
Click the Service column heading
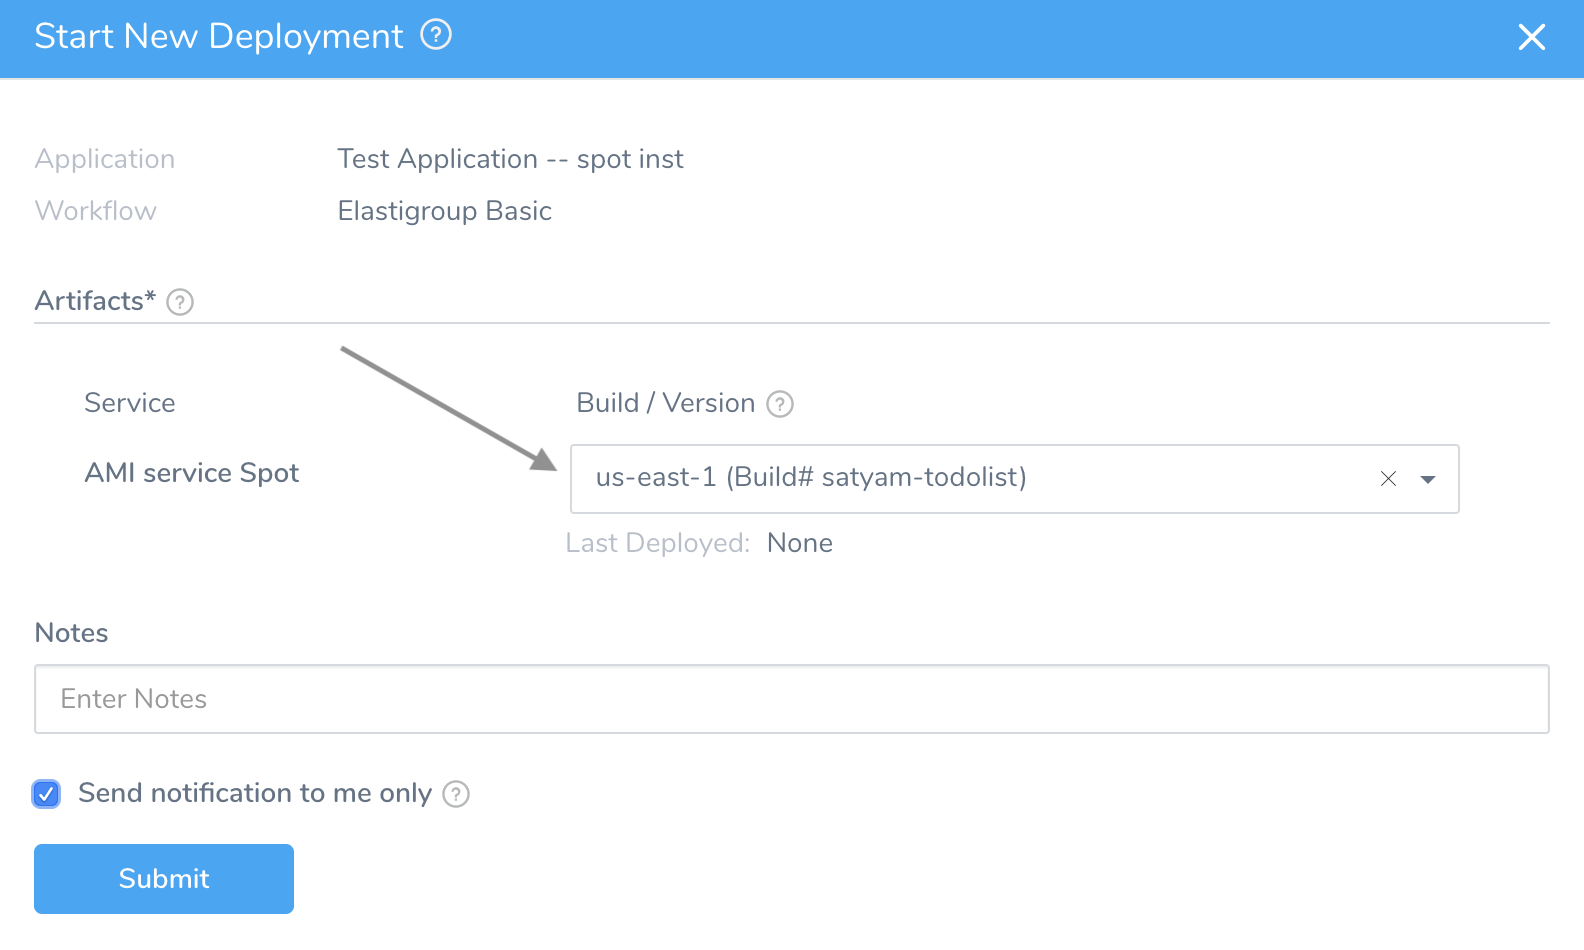click(x=130, y=403)
